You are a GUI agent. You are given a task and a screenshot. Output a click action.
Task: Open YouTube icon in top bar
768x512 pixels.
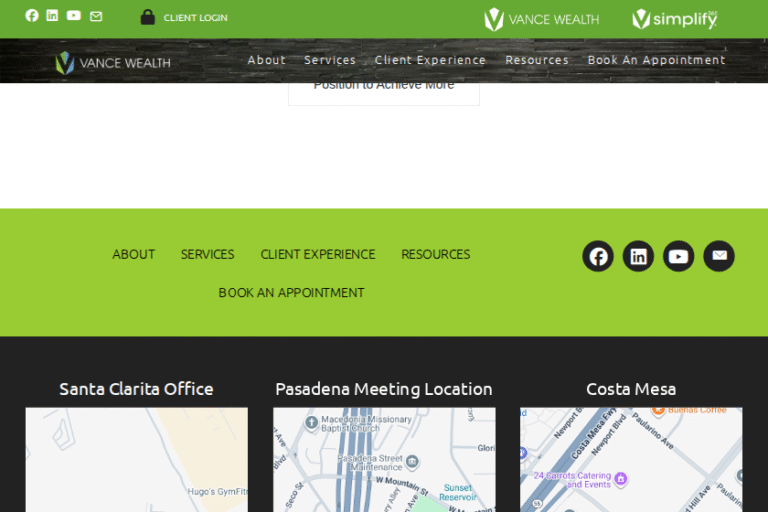[74, 16]
